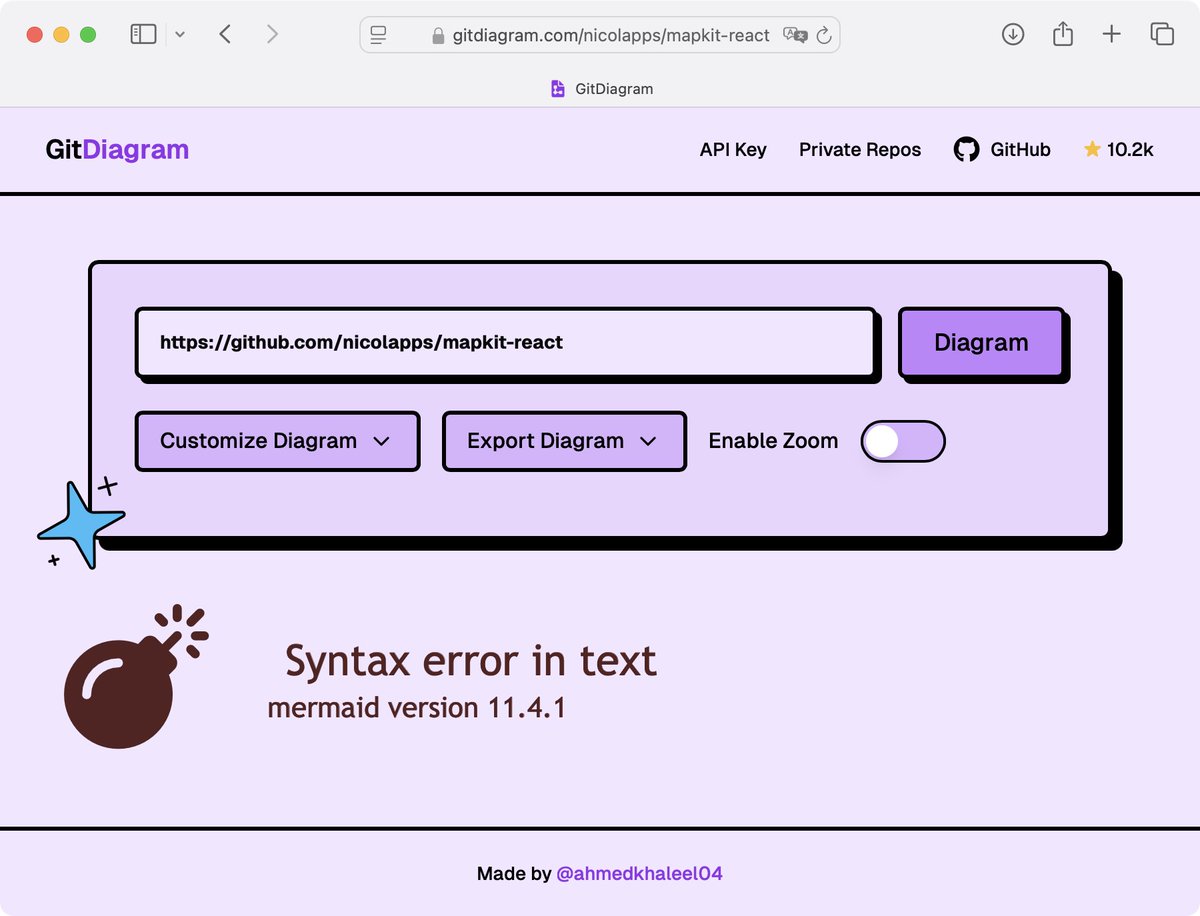Open the Share icon
Image resolution: width=1200 pixels, height=916 pixels.
(x=1063, y=34)
